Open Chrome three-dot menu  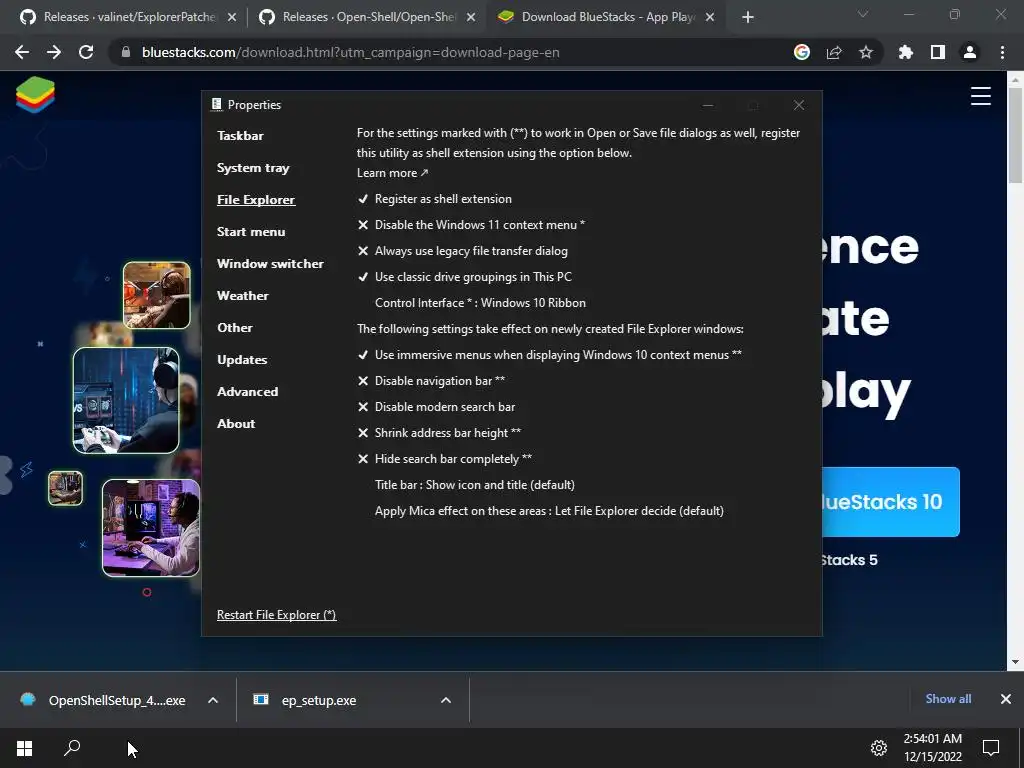pyautogui.click(x=1002, y=52)
